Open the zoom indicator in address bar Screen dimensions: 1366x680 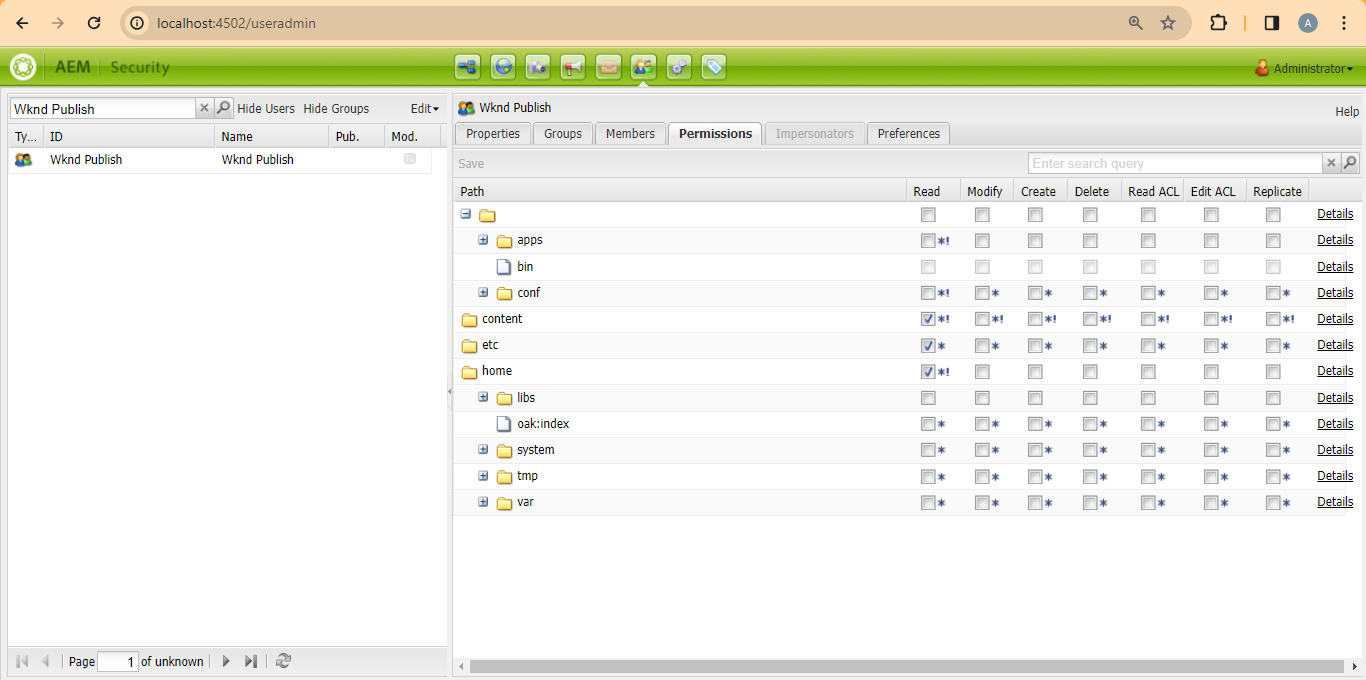[1135, 23]
